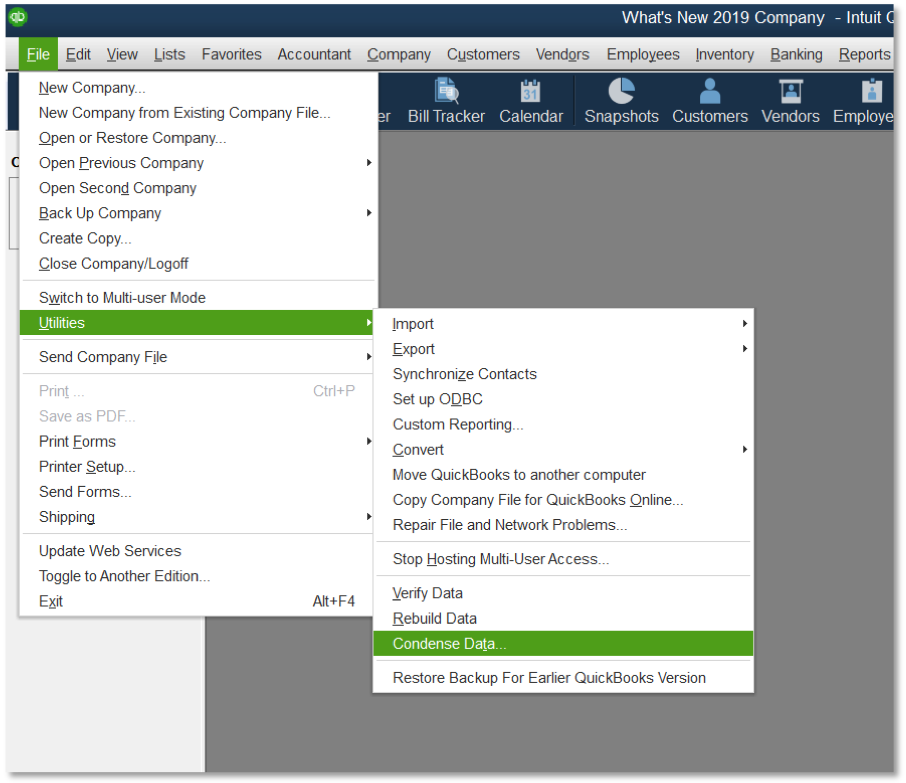This screenshot has height=783, width=906.
Task: Click Stop Hosting Multi-User Access
Action: click(x=563, y=559)
